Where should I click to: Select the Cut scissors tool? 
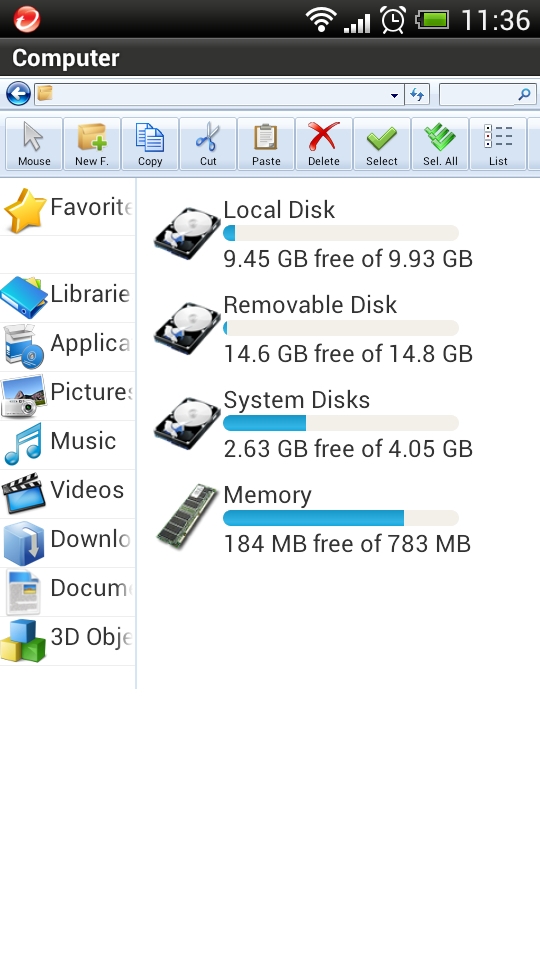(x=208, y=144)
